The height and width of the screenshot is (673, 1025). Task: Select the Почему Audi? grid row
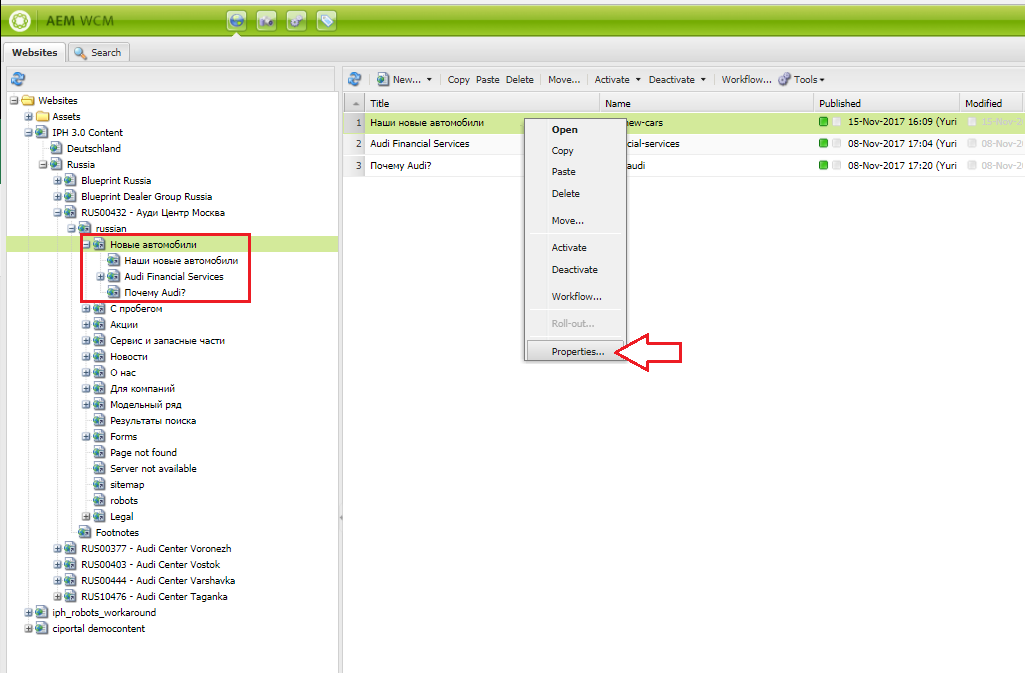coord(684,165)
